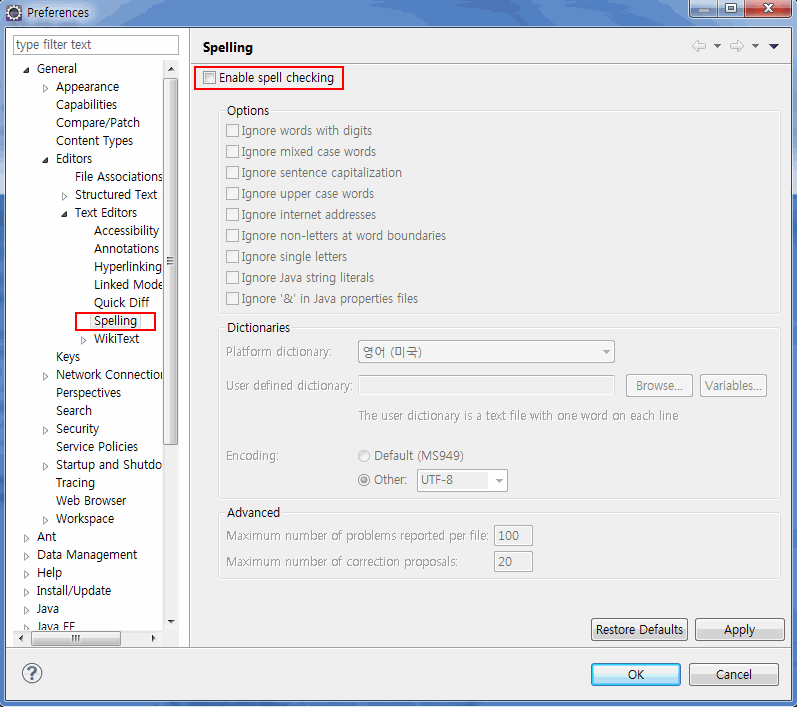Confirm with the OK button

(635, 674)
